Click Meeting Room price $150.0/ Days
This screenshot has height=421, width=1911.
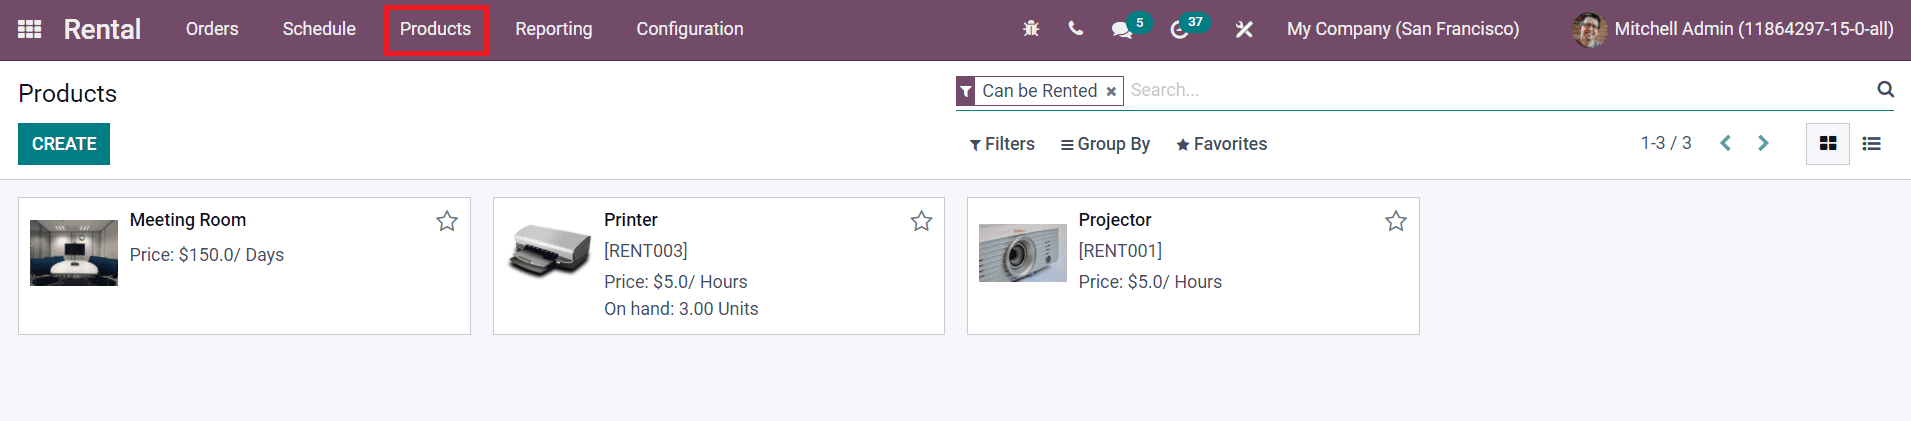pos(207,255)
